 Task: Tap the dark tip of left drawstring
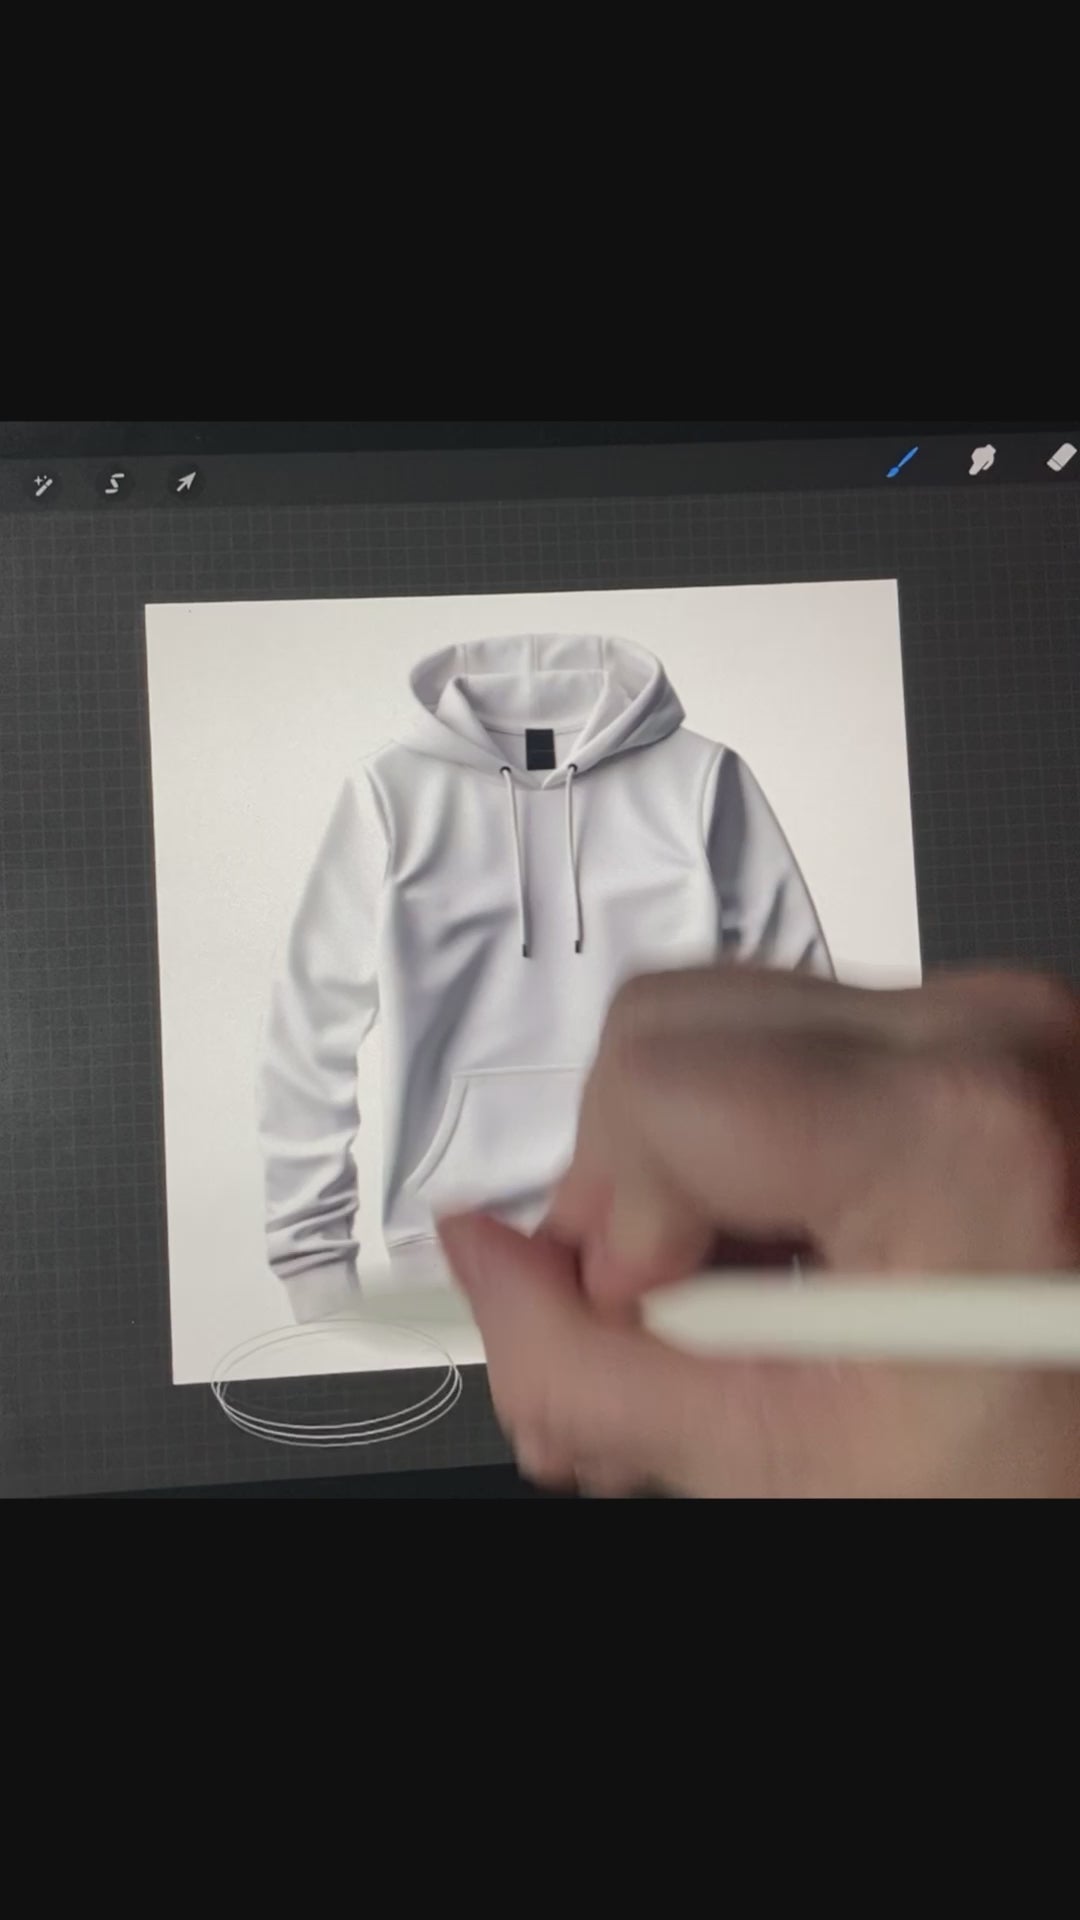coord(526,947)
